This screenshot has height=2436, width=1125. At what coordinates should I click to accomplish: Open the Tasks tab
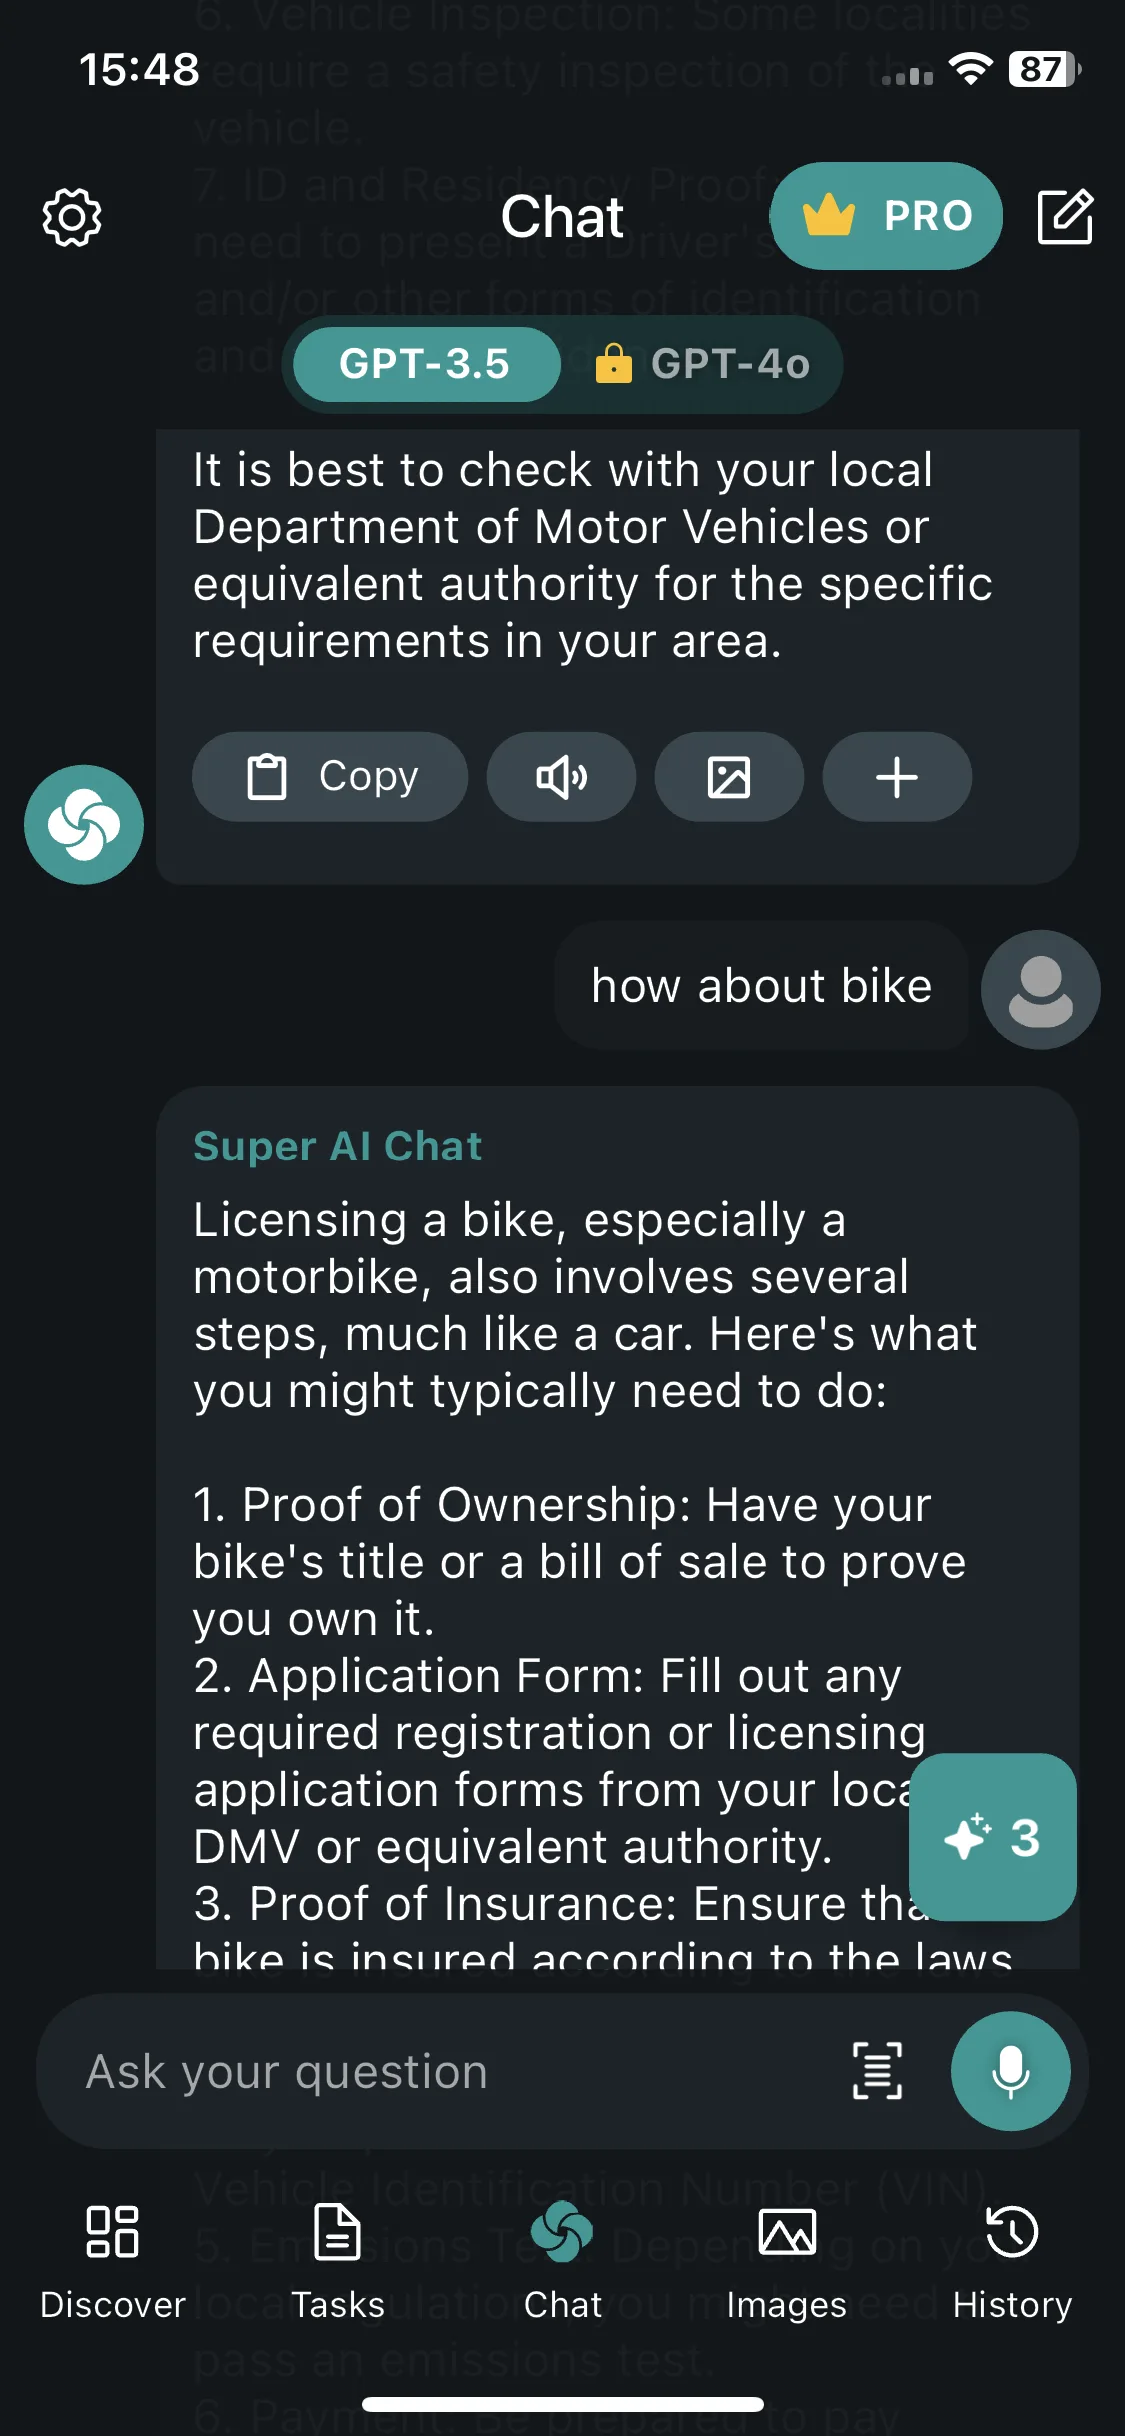tap(338, 2262)
